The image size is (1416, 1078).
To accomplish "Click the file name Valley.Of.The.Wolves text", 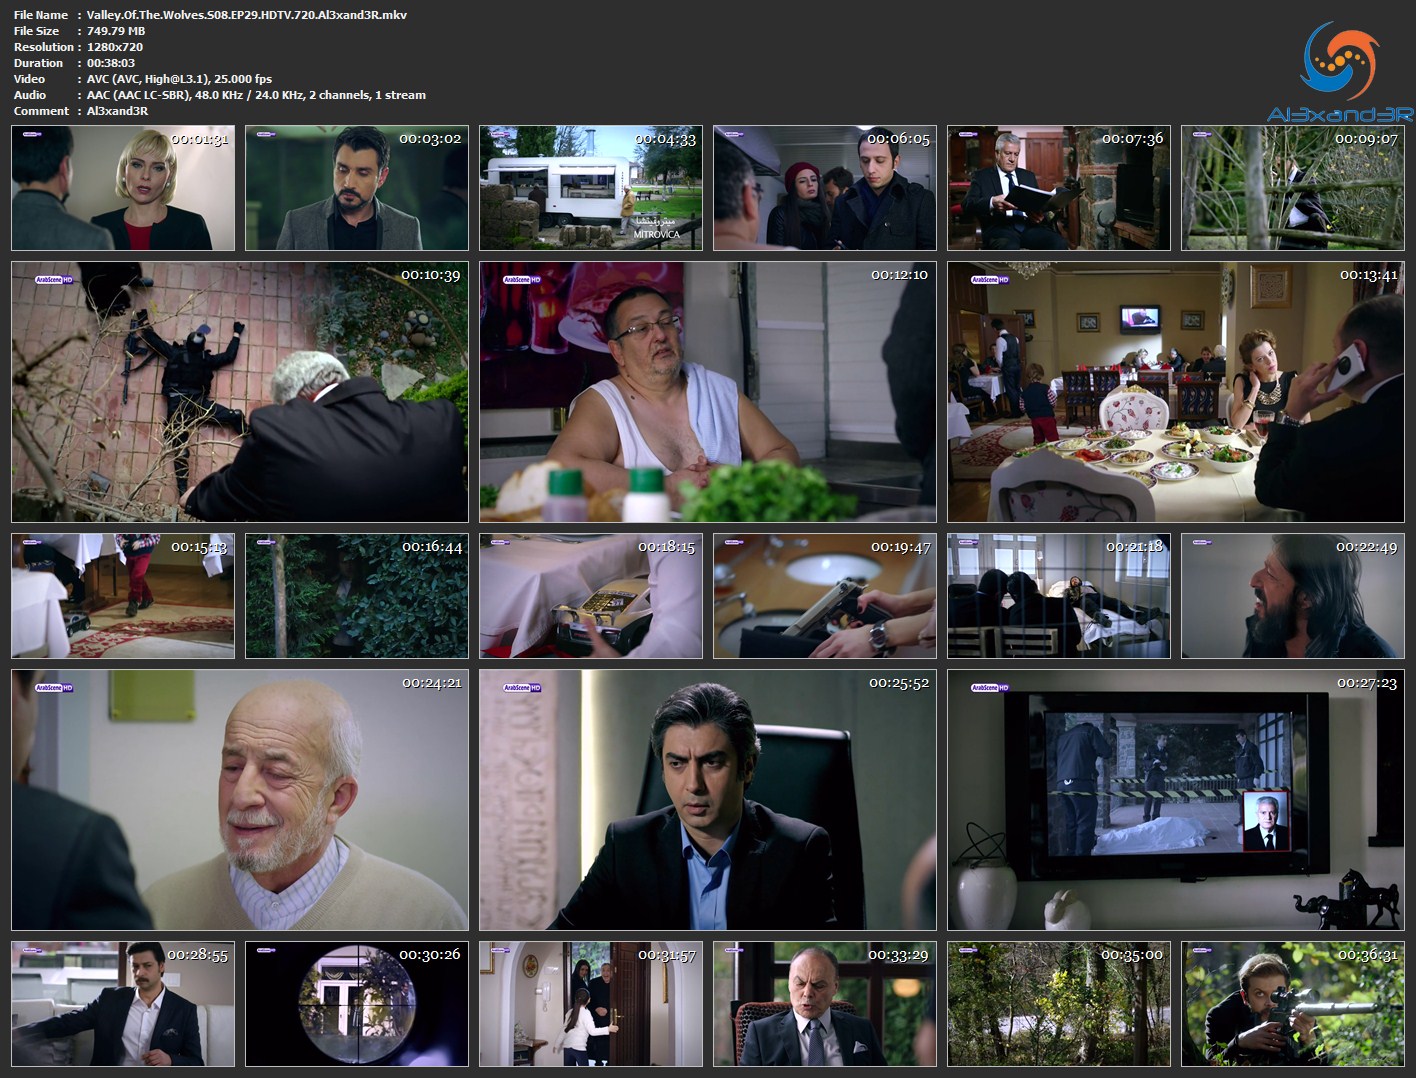I will coord(246,15).
